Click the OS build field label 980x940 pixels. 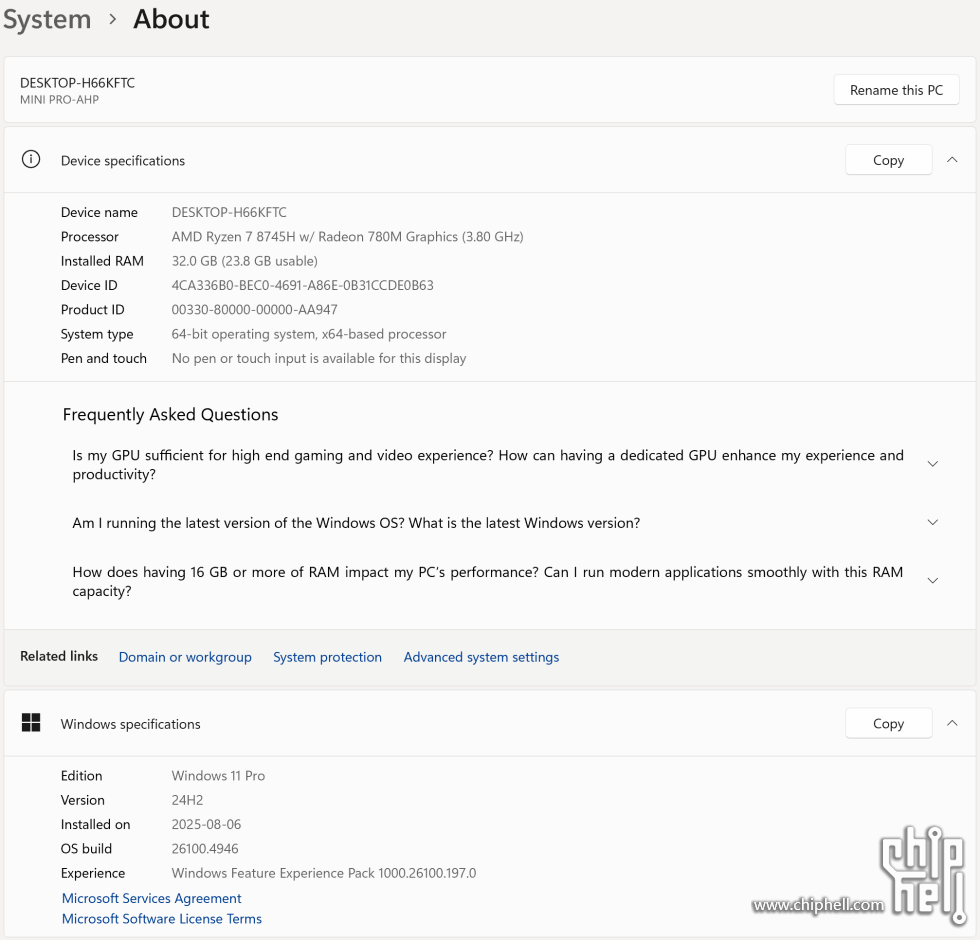(86, 849)
